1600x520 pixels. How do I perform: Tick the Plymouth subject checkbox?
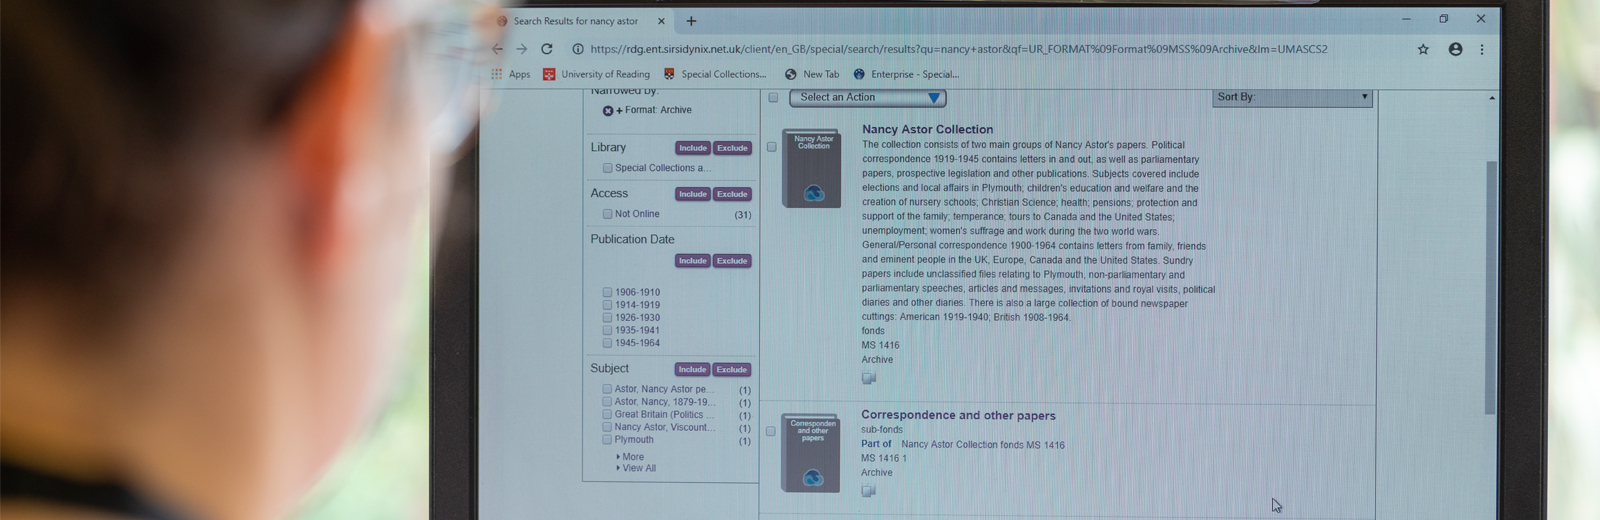[607, 439]
